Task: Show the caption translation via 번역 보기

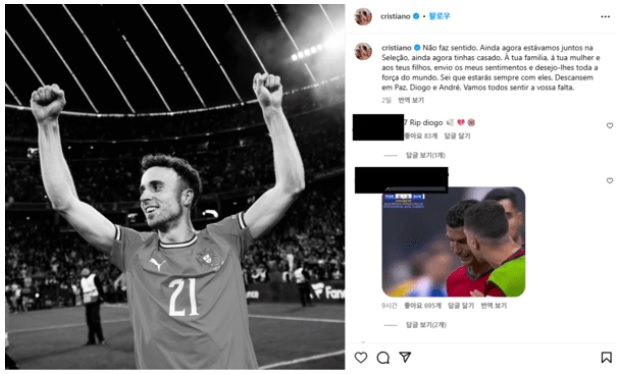Action: coord(411,100)
